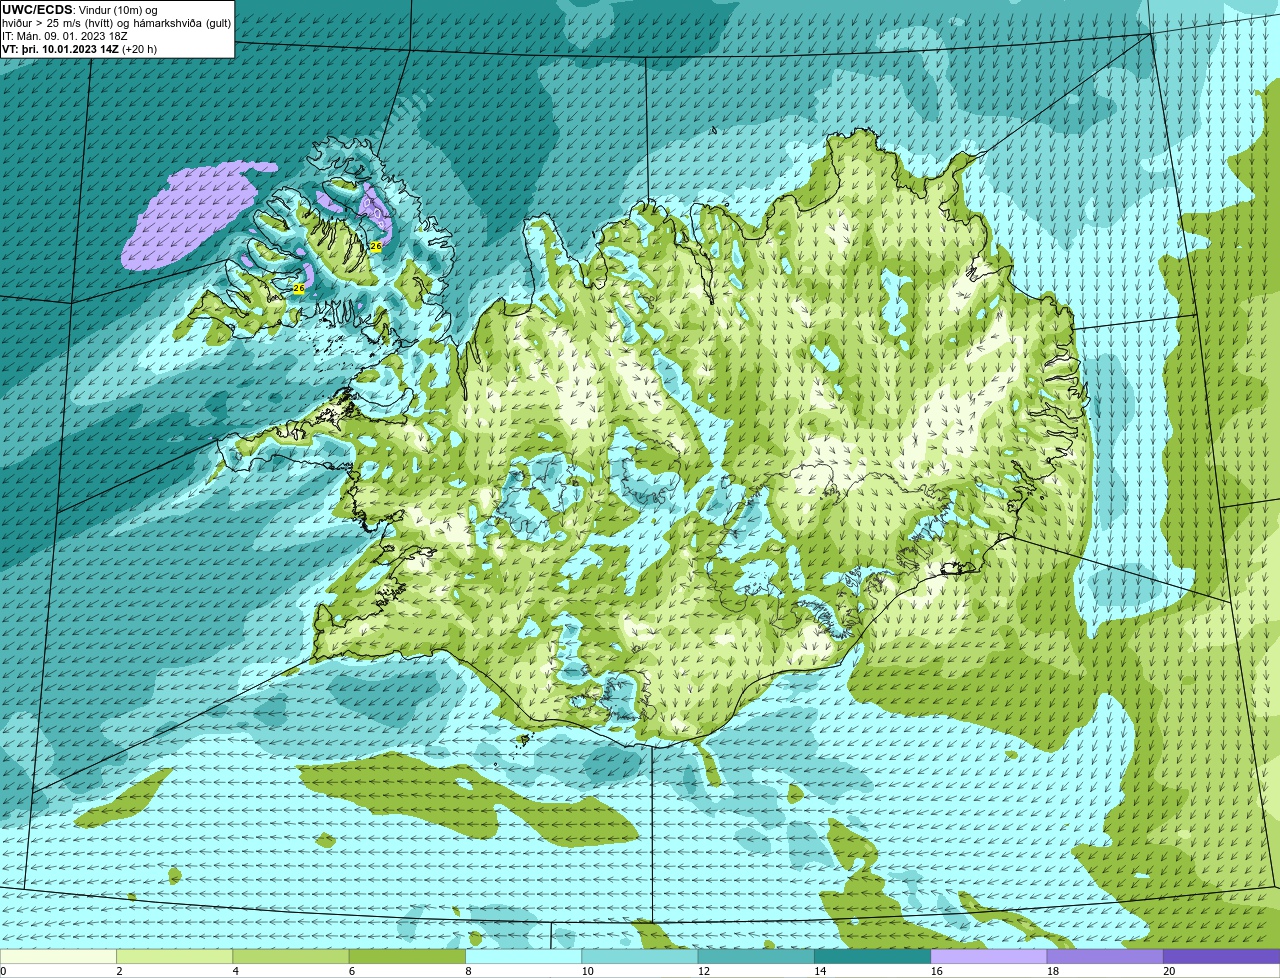Click the legend value label "16"
The height and width of the screenshot is (978, 1280).
click(x=936, y=971)
